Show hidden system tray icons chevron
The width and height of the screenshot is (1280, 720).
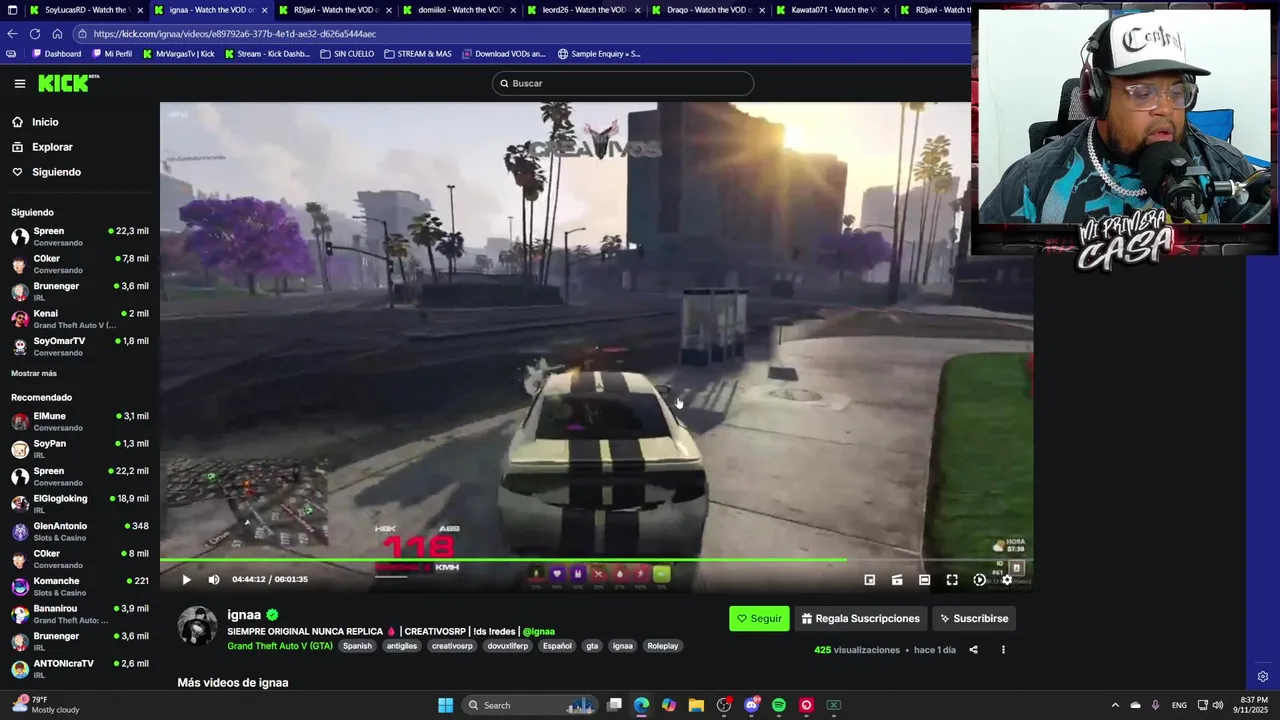pyautogui.click(x=1115, y=705)
